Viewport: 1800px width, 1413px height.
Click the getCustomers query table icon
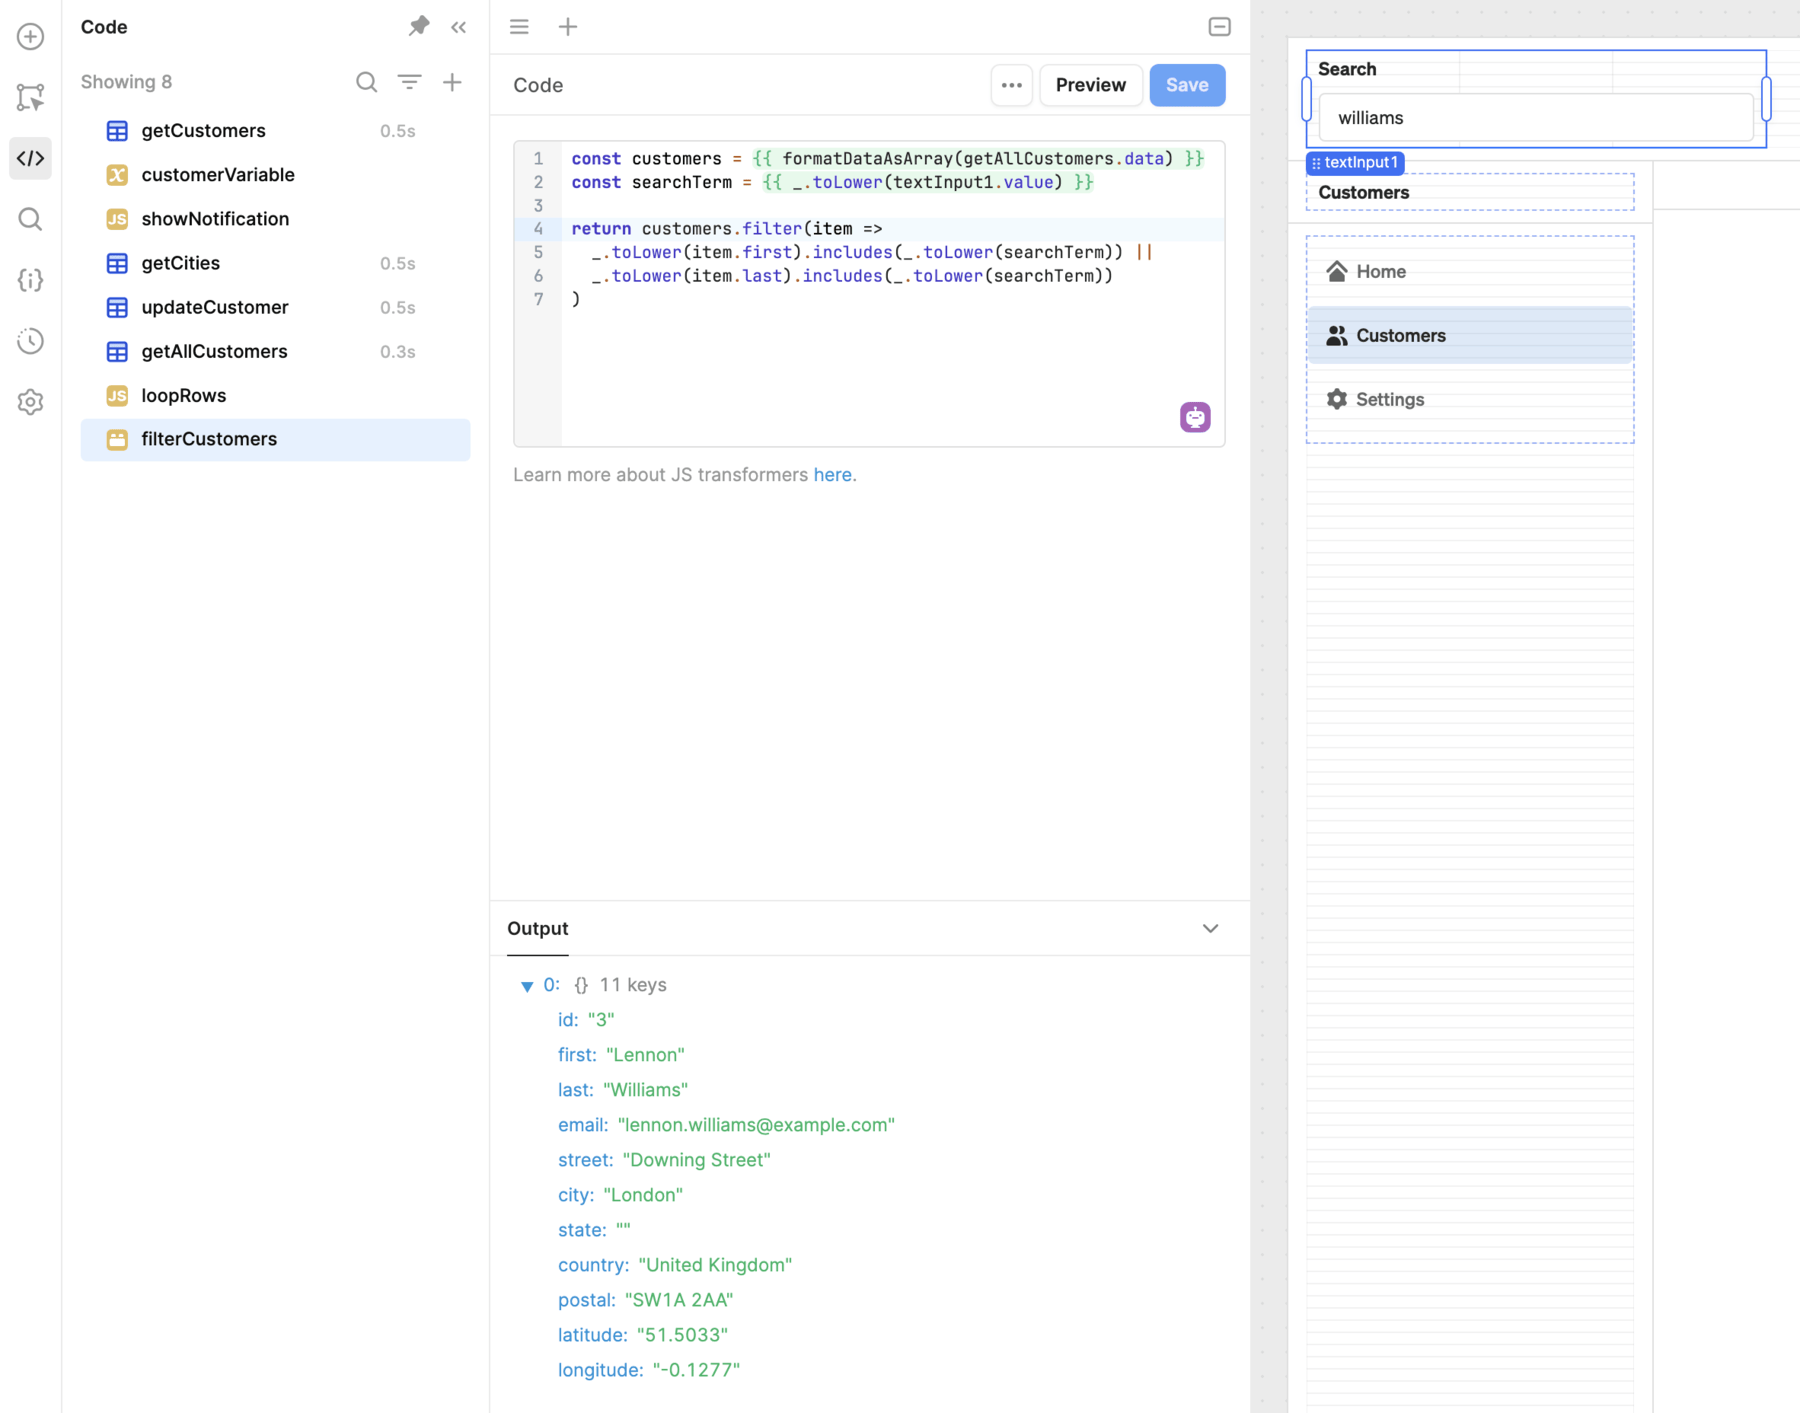[x=117, y=131]
